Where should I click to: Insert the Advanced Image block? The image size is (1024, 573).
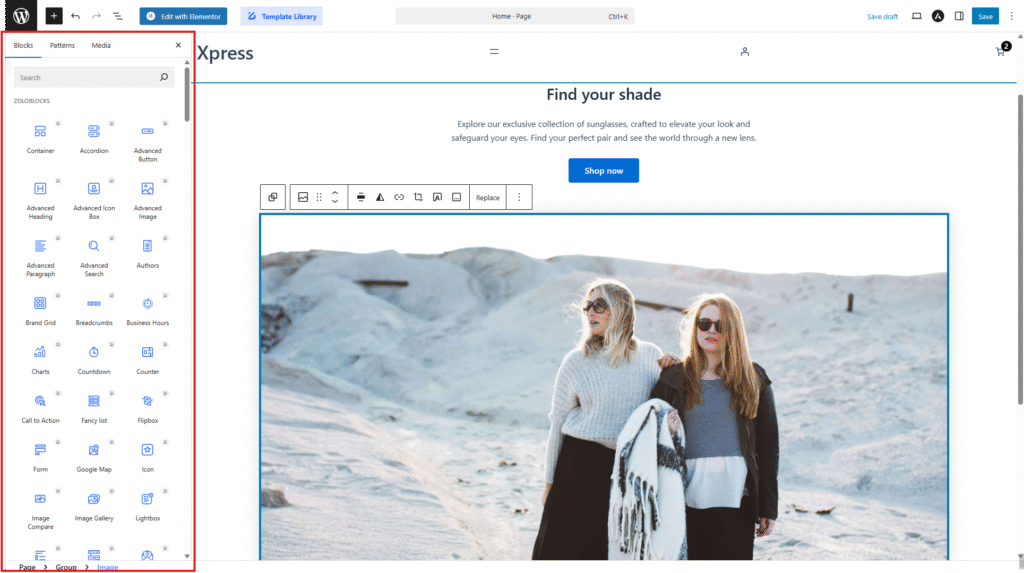148,199
